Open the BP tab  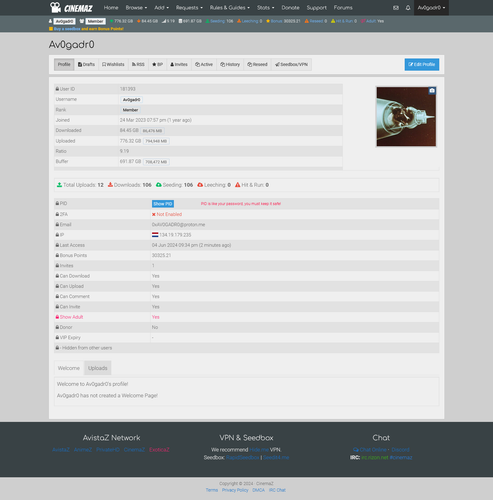[157, 64]
